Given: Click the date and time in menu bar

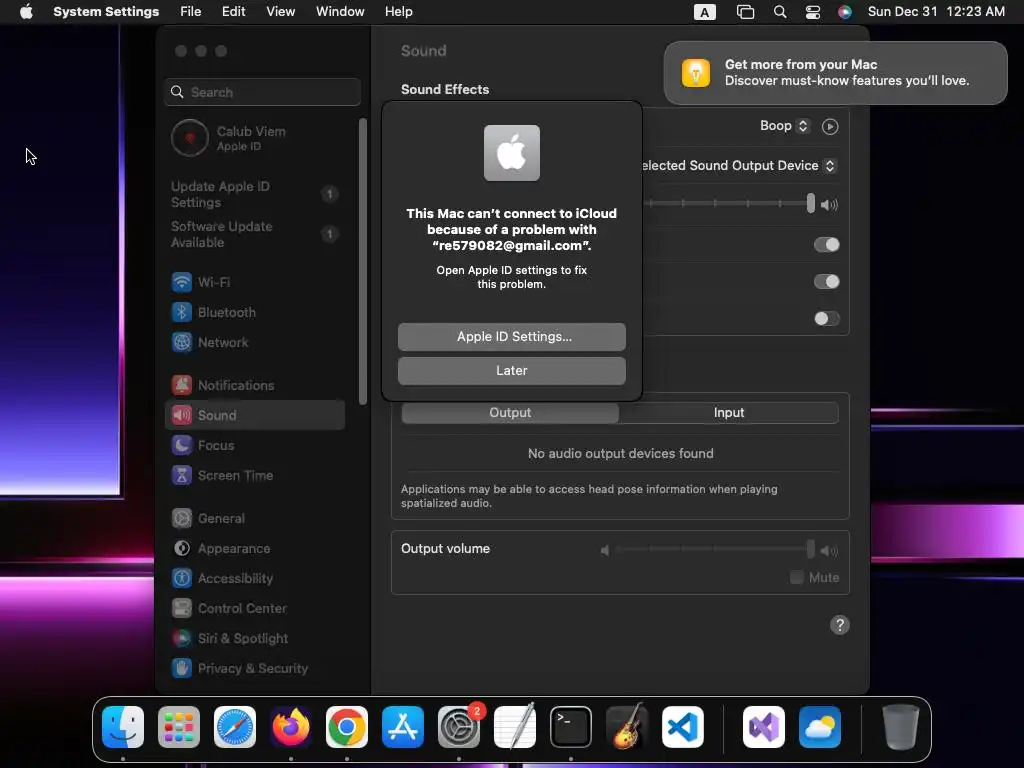Looking at the screenshot, I should click(x=936, y=12).
